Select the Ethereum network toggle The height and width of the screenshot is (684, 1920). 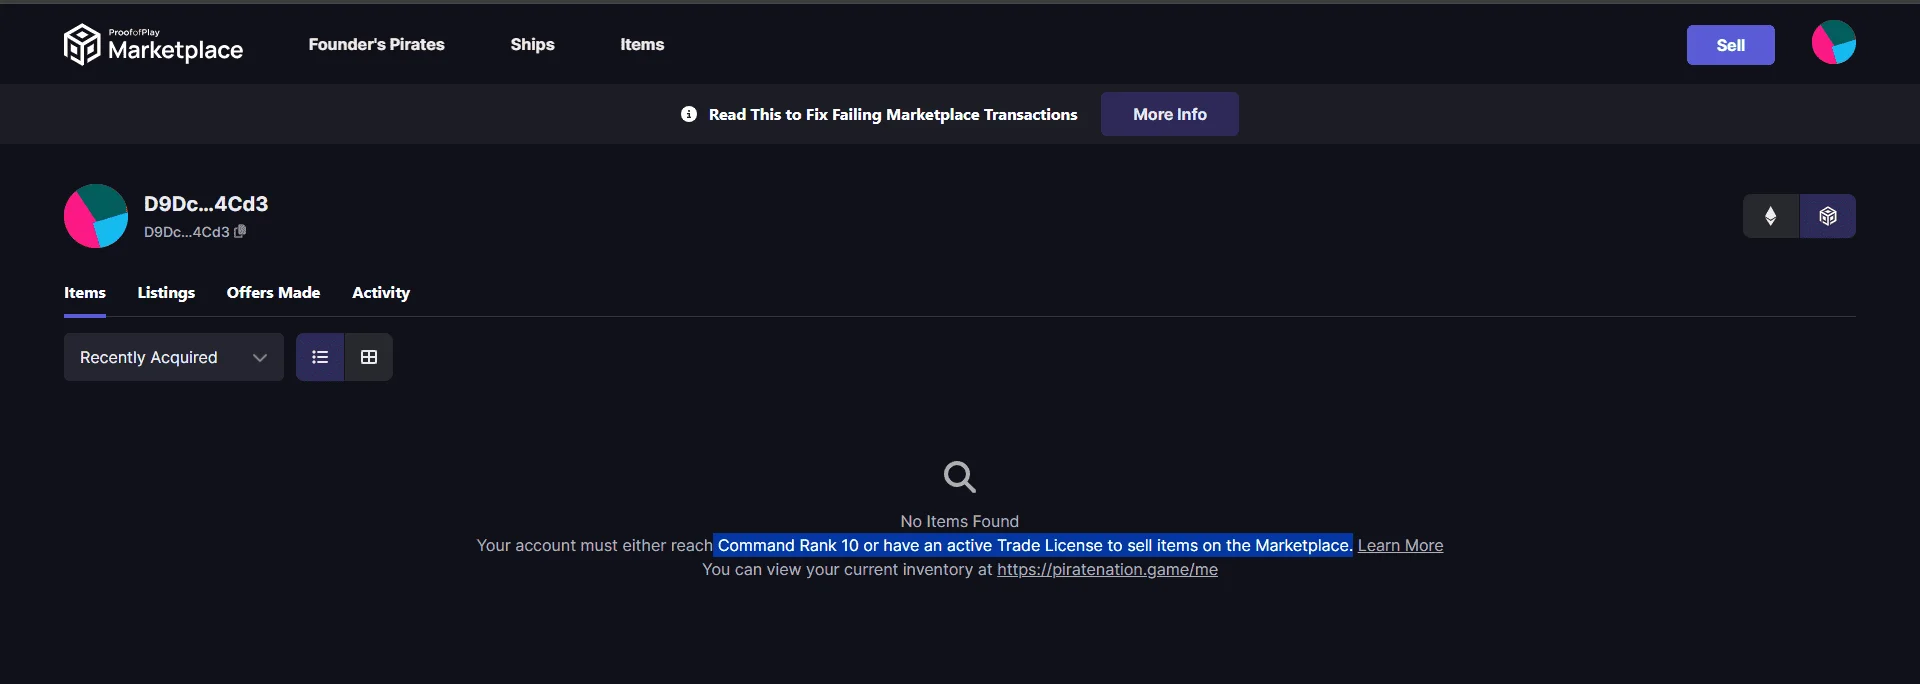(1771, 216)
